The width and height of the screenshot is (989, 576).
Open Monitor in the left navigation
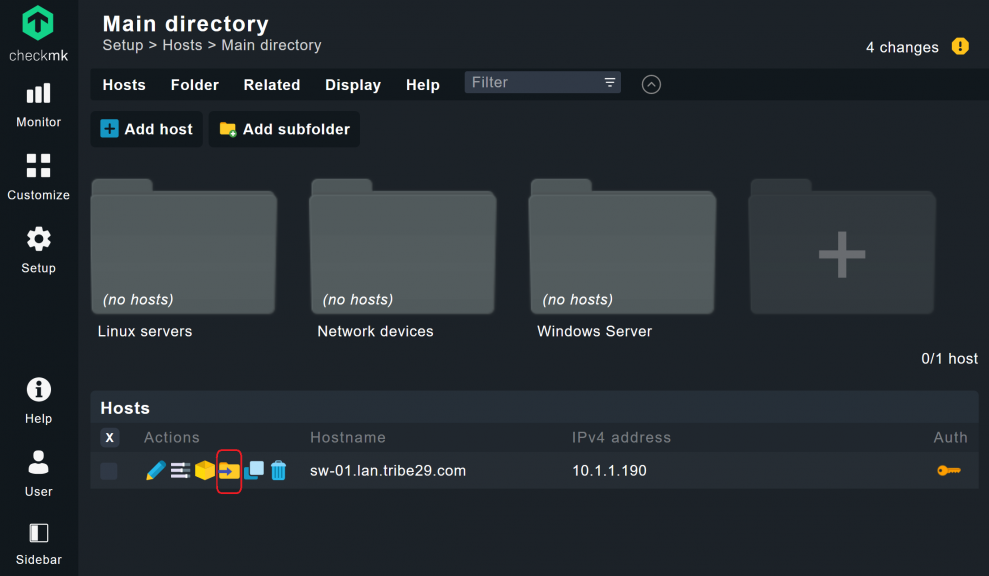[38, 105]
